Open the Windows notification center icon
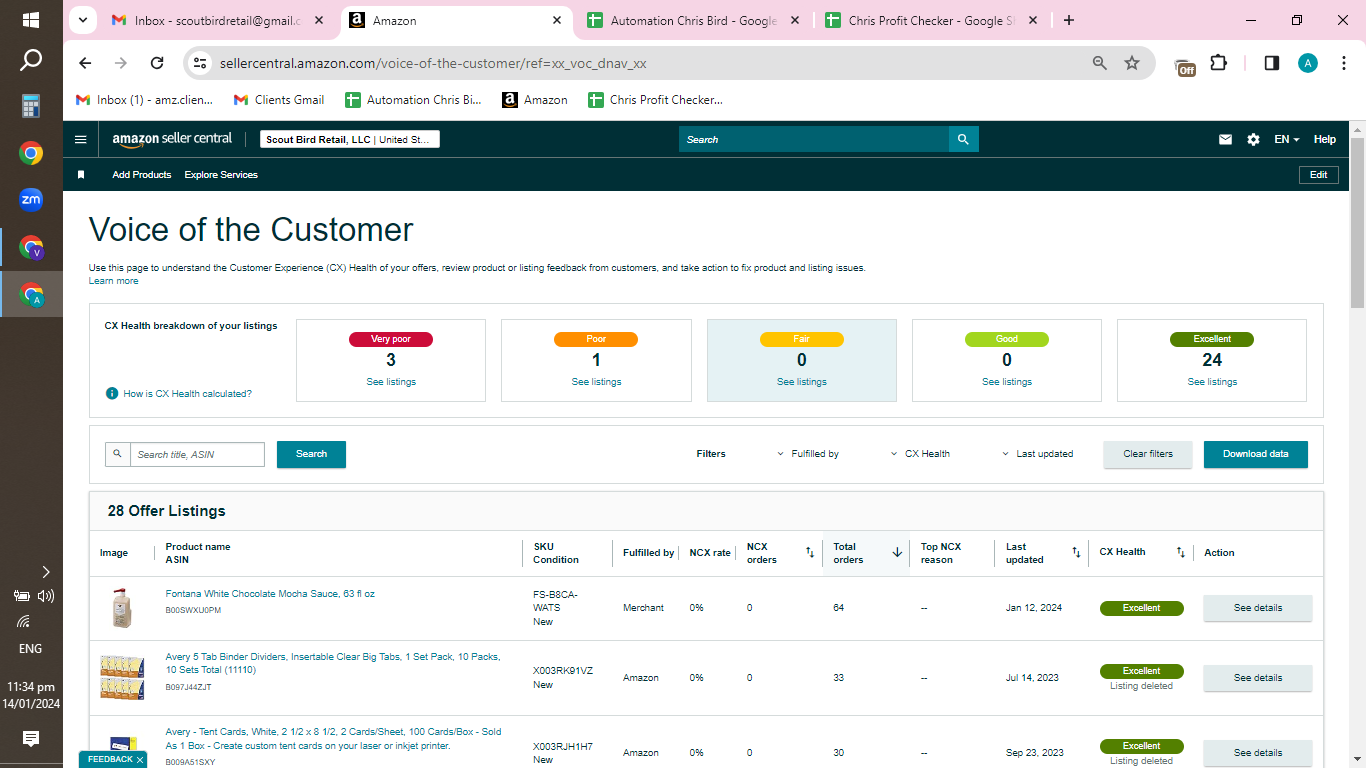Screen dimensions: 1366x768 click(x=31, y=739)
